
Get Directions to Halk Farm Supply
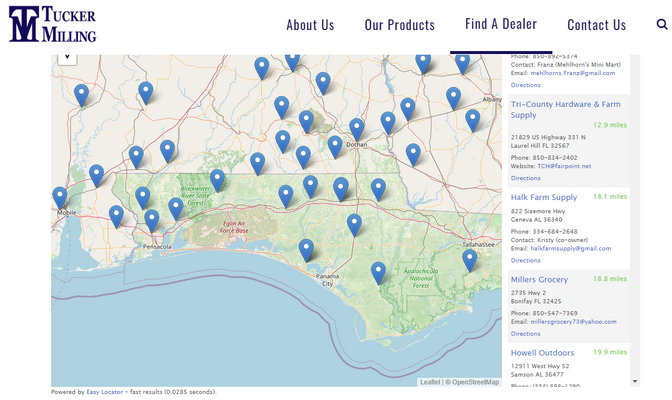point(525,260)
